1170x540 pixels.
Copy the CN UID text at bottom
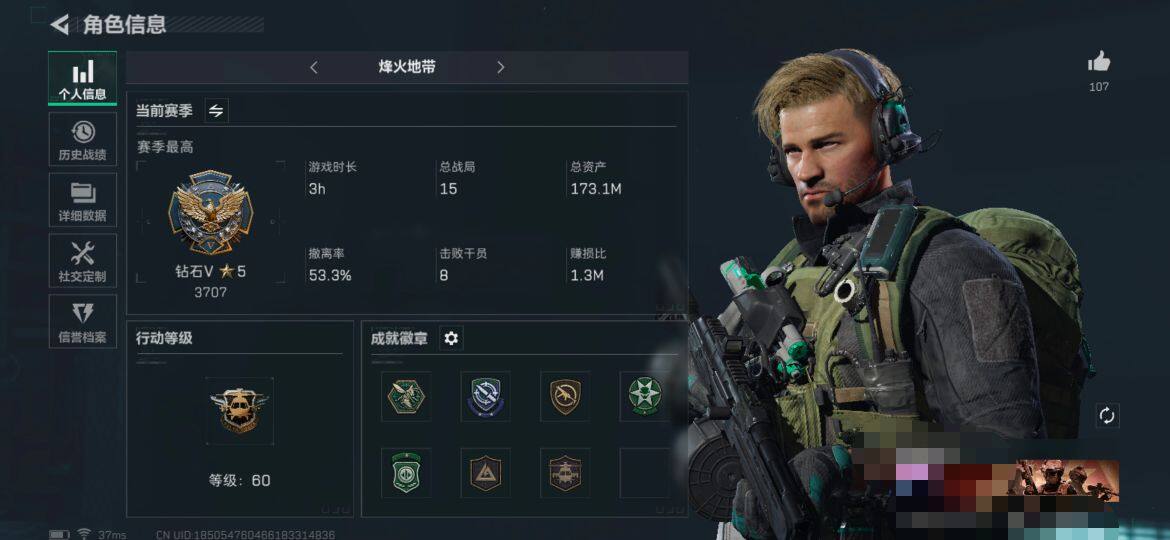coord(245,535)
